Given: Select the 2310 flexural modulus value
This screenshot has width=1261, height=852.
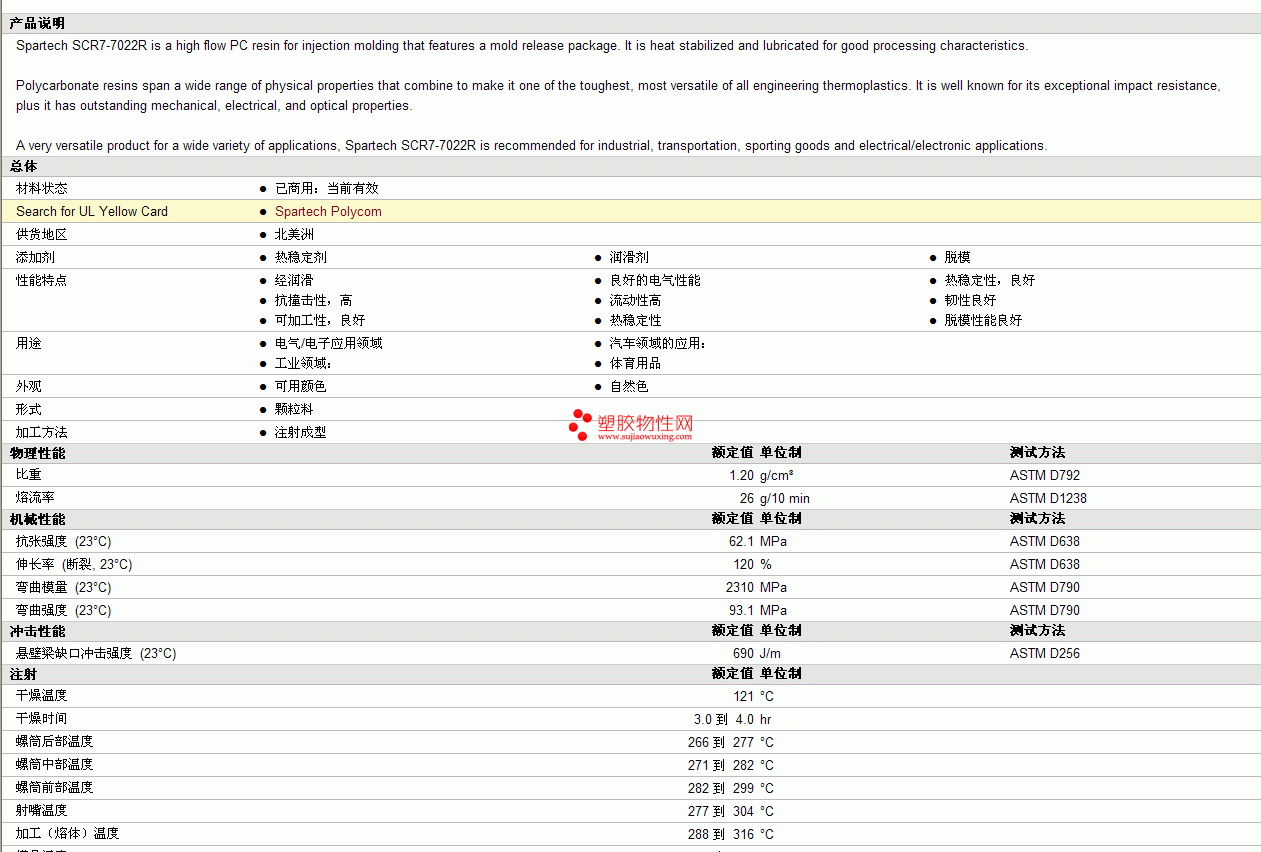Looking at the screenshot, I should [740, 587].
